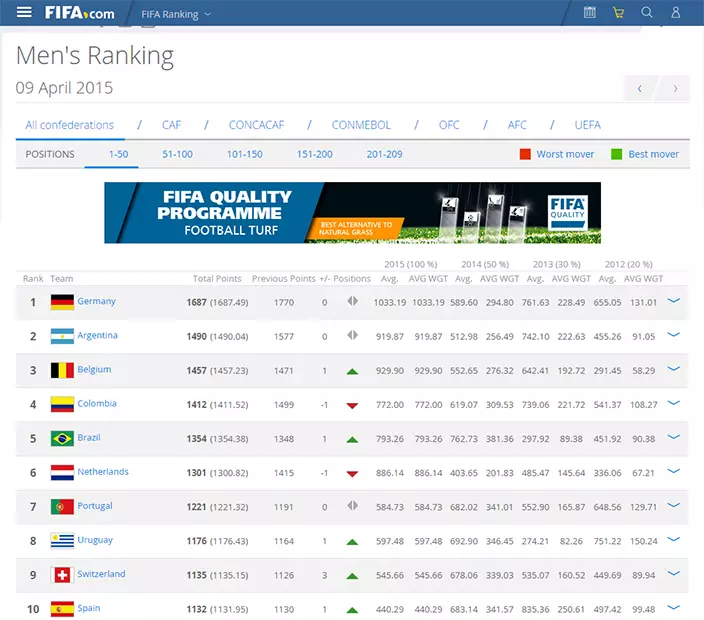Open the calendar icon in header
The image size is (704, 620).
tap(590, 13)
